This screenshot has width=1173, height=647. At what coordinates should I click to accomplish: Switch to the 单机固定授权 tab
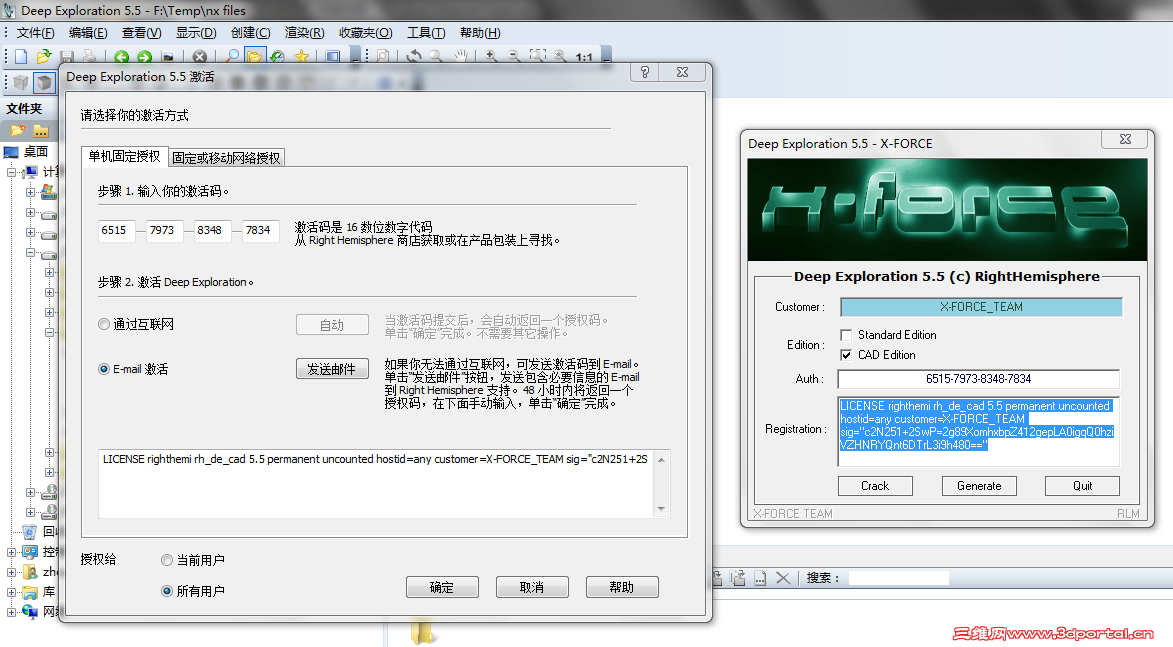pos(124,156)
